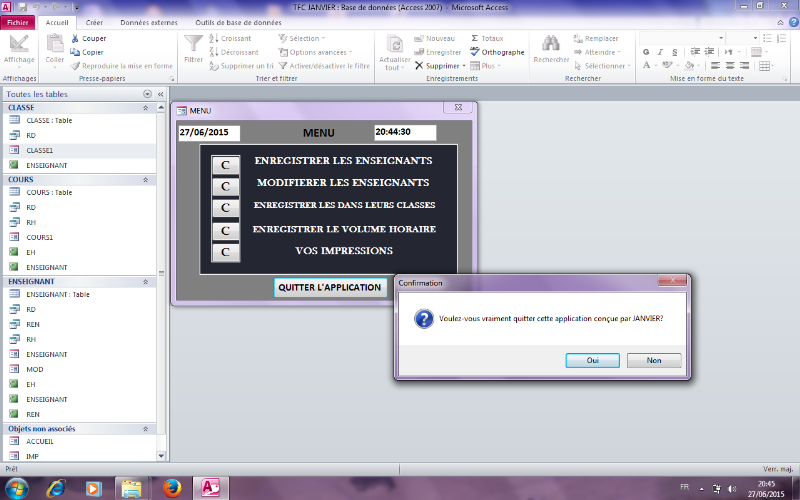Open Options avancées dropdown

(315, 52)
